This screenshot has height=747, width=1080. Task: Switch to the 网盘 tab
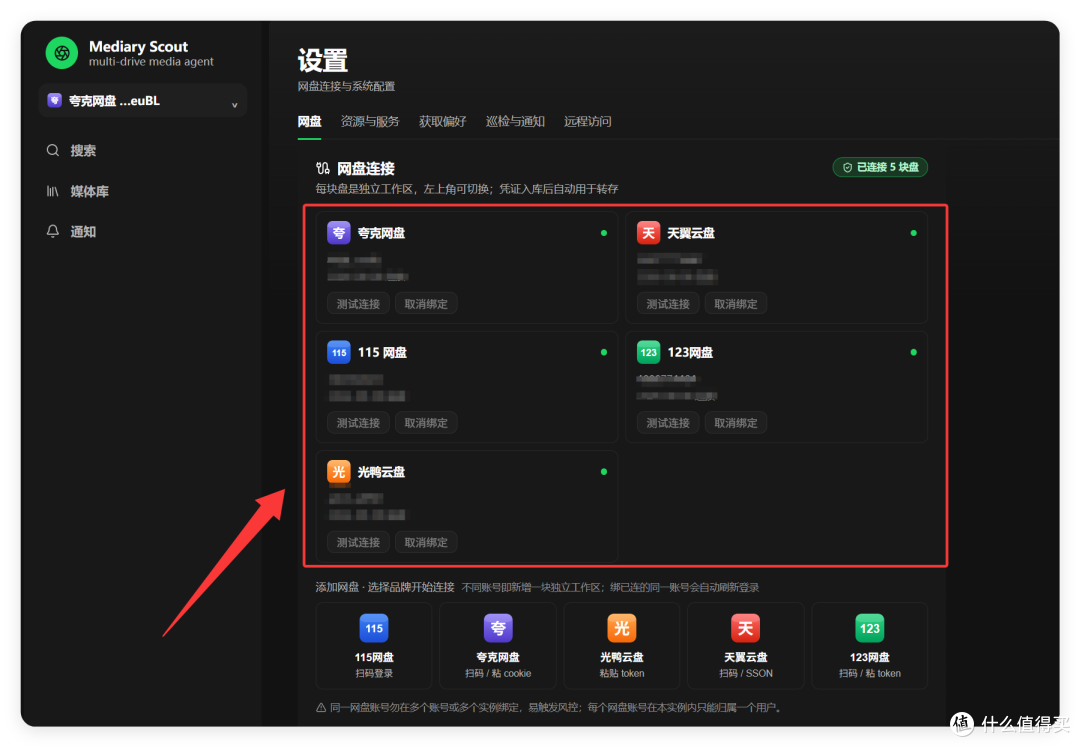[x=309, y=122]
